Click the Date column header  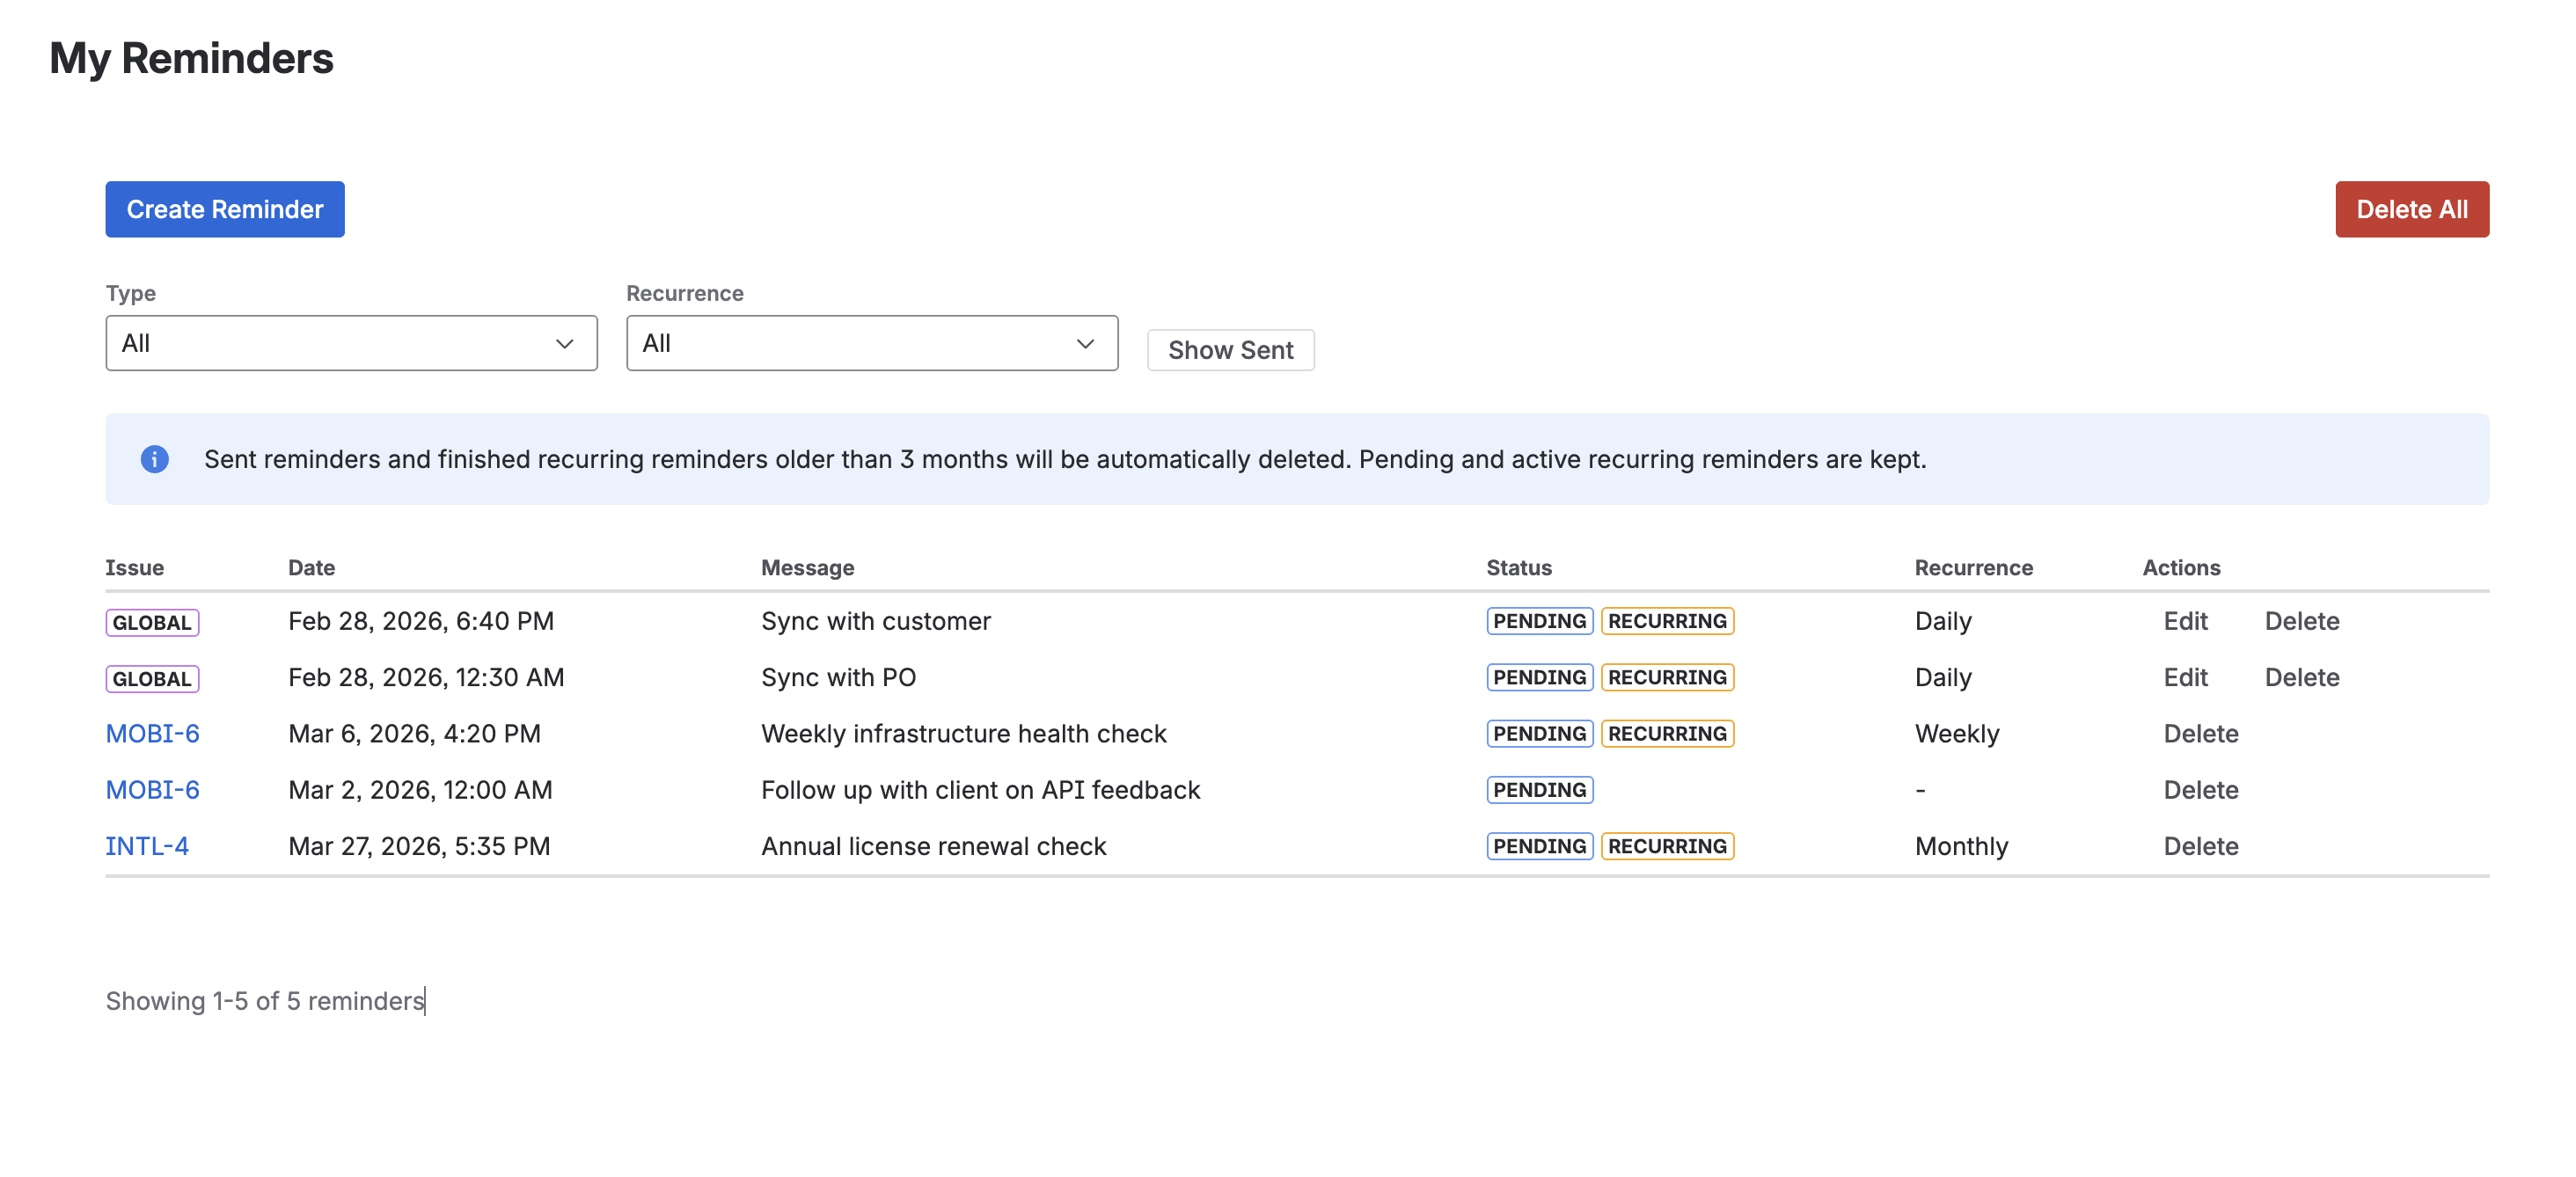311,567
